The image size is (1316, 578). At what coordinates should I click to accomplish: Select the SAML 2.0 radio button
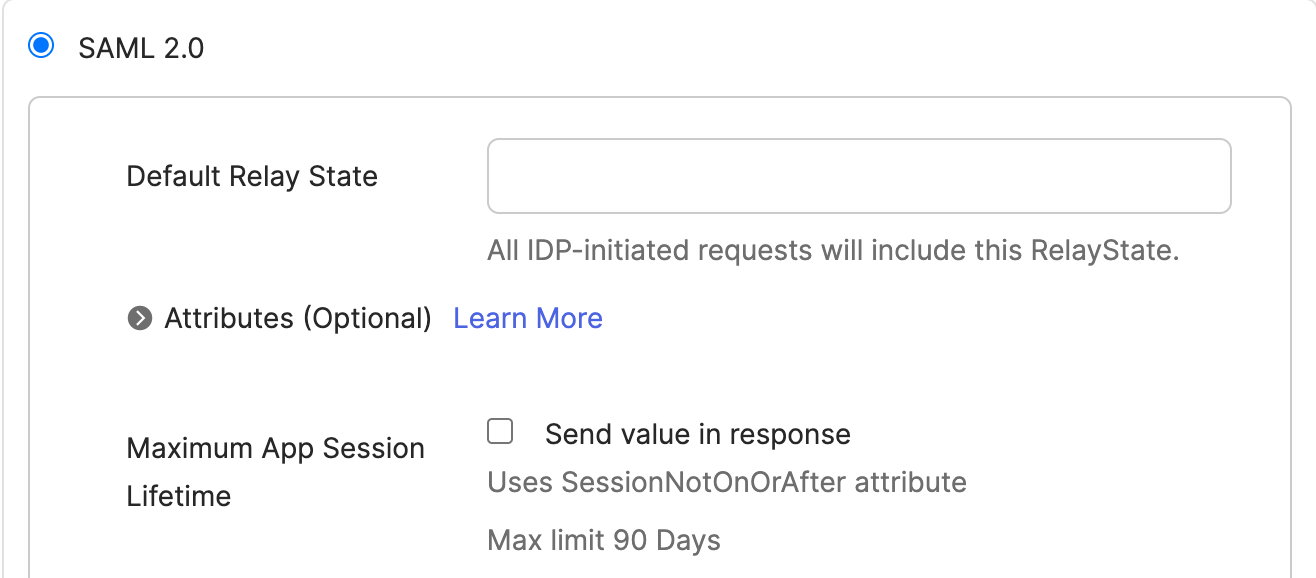[41, 46]
